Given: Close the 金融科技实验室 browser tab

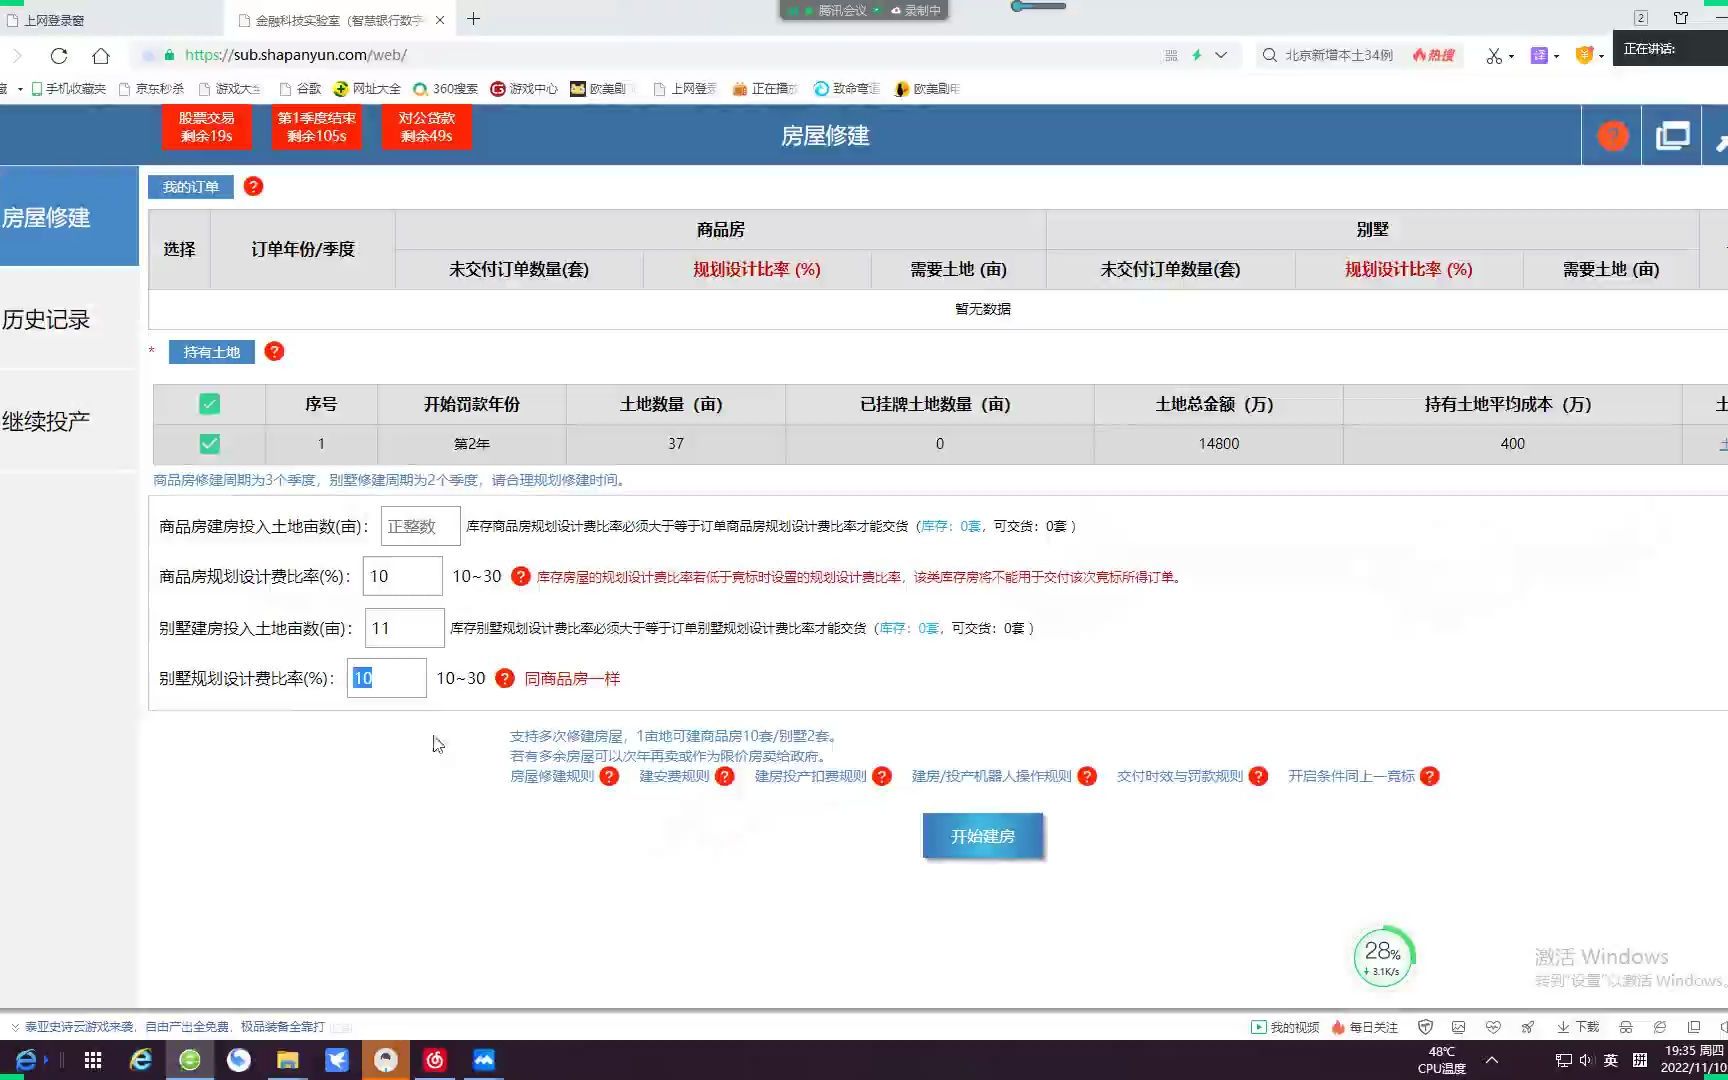Looking at the screenshot, I should [x=440, y=20].
